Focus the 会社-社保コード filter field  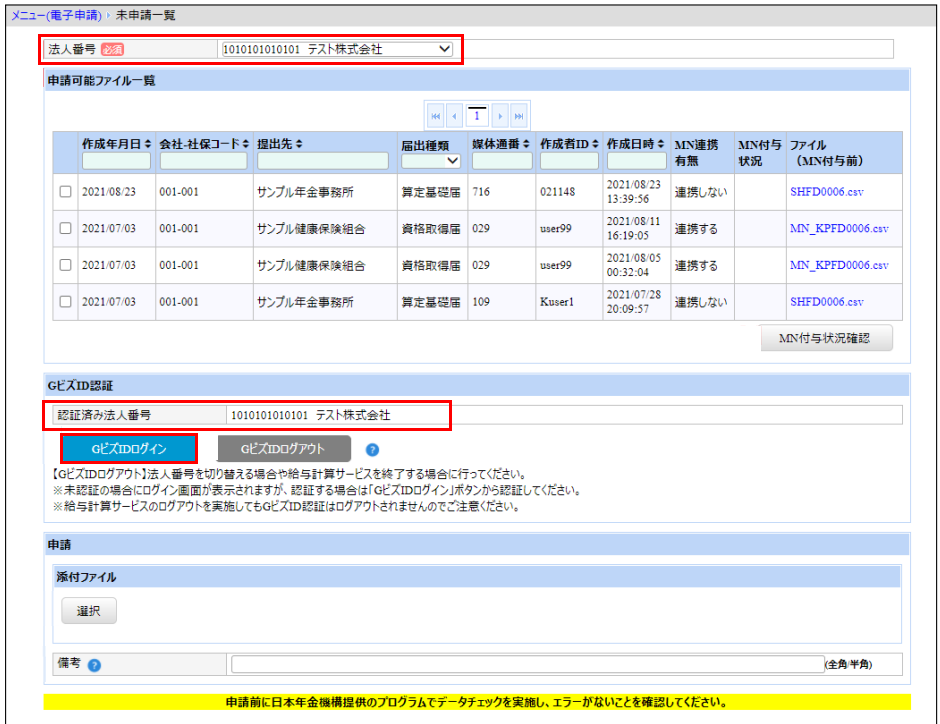204,161
